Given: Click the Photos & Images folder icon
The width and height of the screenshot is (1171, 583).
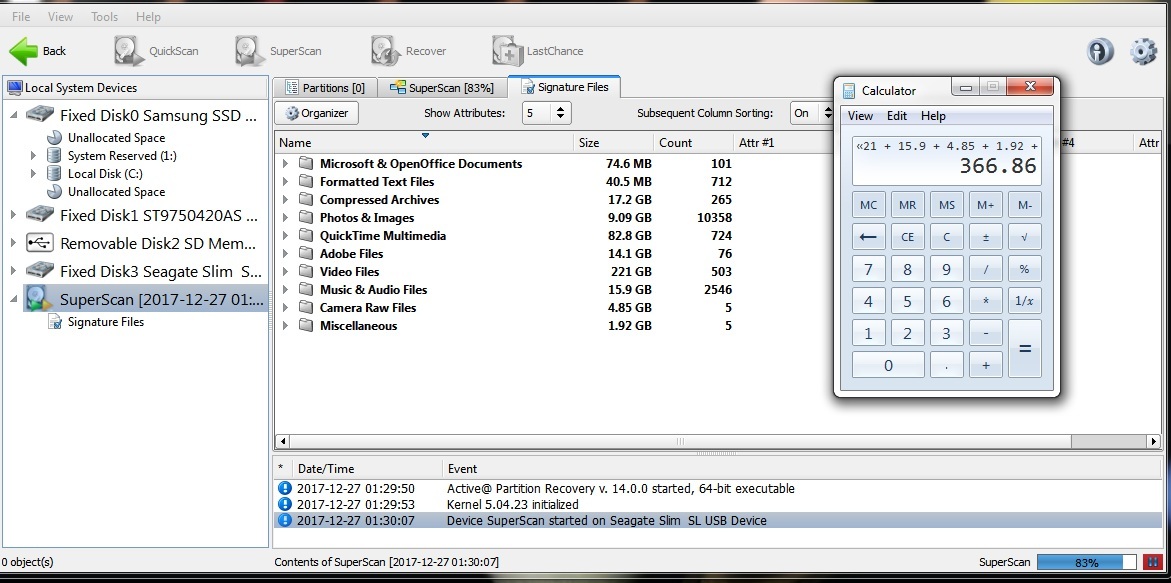Looking at the screenshot, I should pos(305,217).
